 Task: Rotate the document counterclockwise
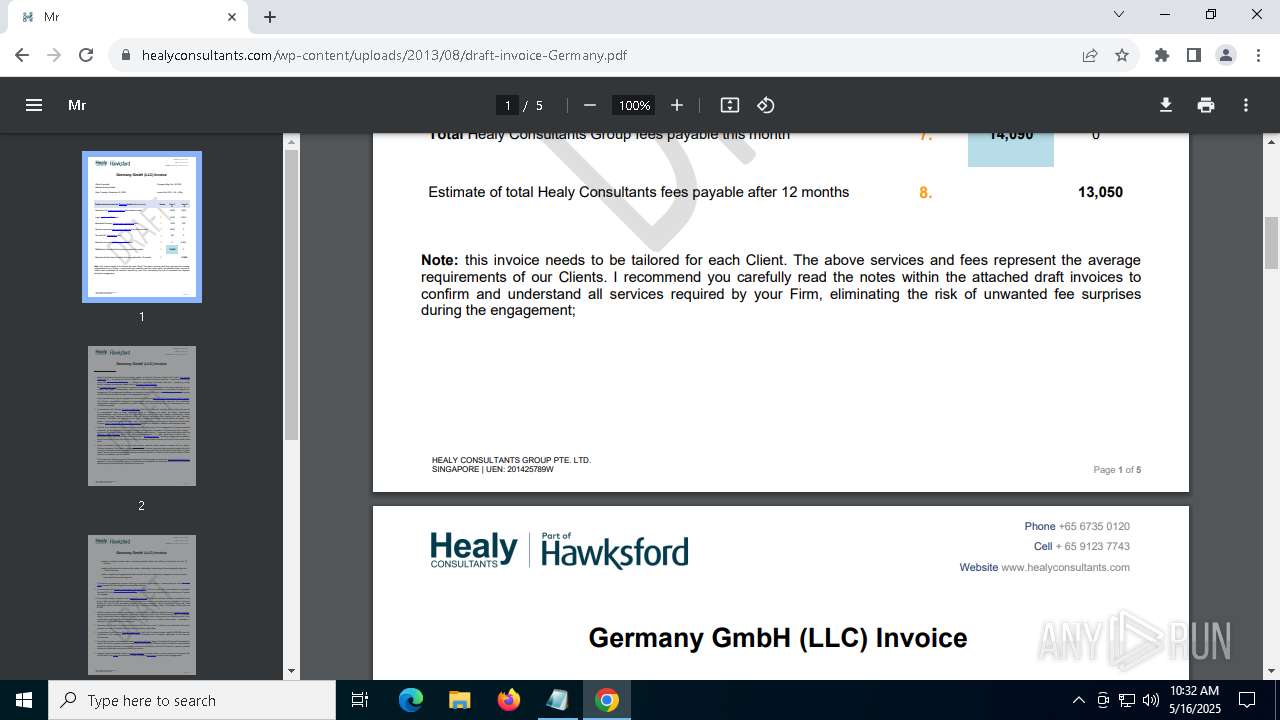coord(766,105)
